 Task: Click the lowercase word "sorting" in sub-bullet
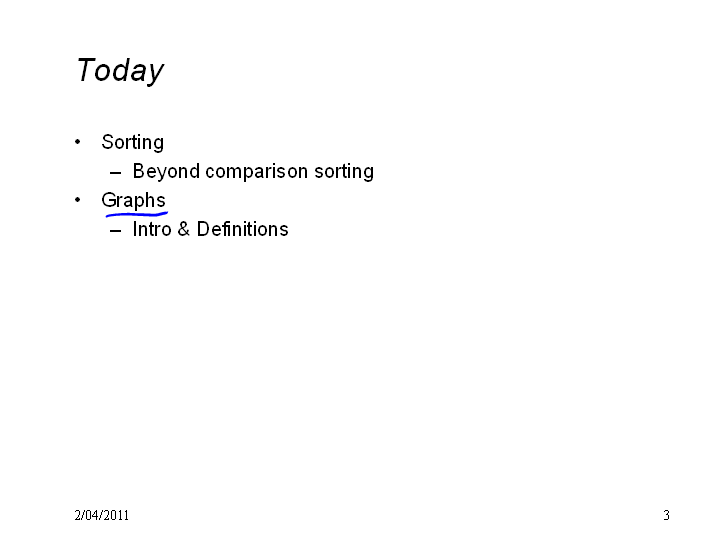click(x=344, y=172)
